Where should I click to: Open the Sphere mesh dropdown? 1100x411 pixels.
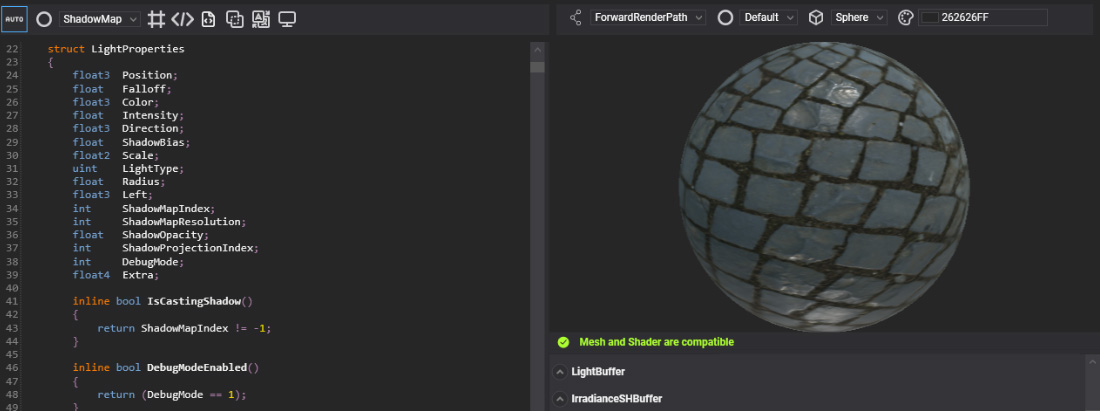pyautogui.click(x=859, y=18)
